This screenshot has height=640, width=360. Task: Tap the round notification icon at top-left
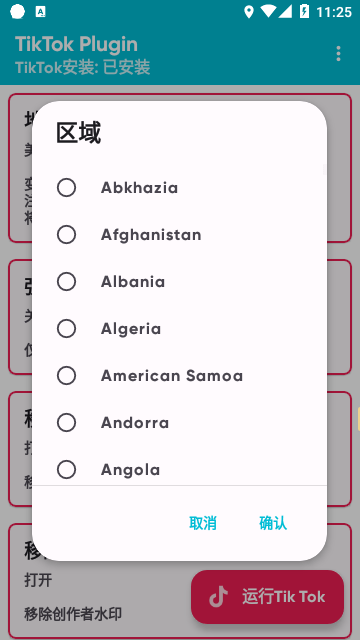click(x=17, y=12)
